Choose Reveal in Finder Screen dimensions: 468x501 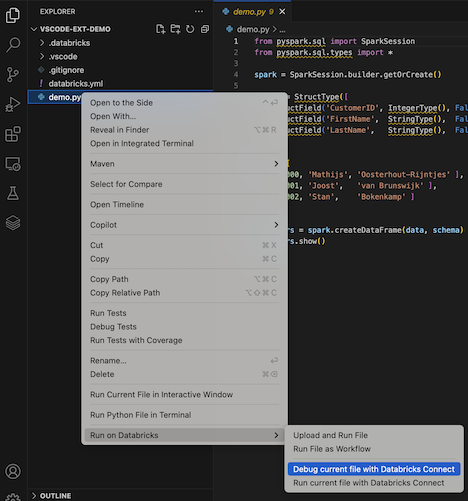tap(184, 130)
